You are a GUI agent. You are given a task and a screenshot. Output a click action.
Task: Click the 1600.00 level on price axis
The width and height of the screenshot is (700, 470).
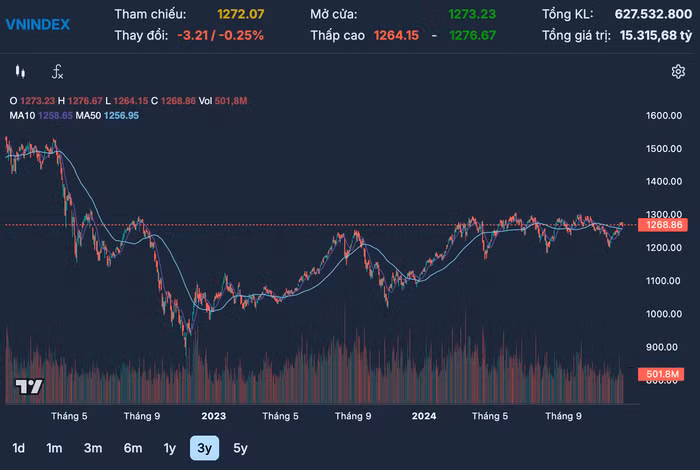[x=662, y=116]
